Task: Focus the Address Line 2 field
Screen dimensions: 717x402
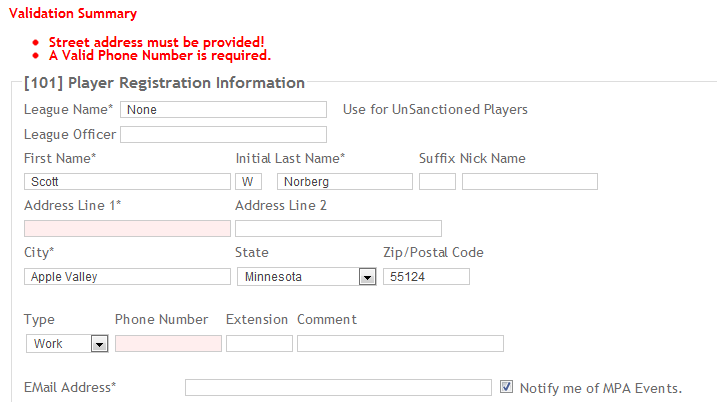Action: tap(338, 229)
